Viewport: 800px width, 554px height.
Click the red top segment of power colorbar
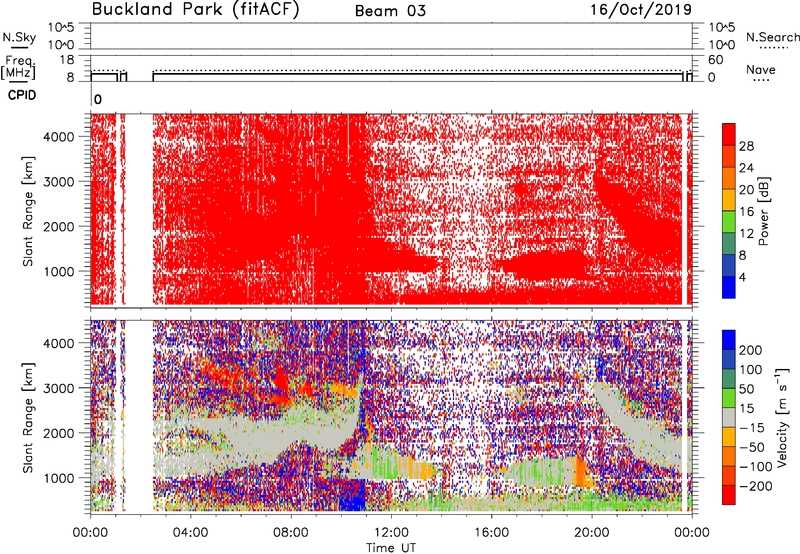(729, 134)
